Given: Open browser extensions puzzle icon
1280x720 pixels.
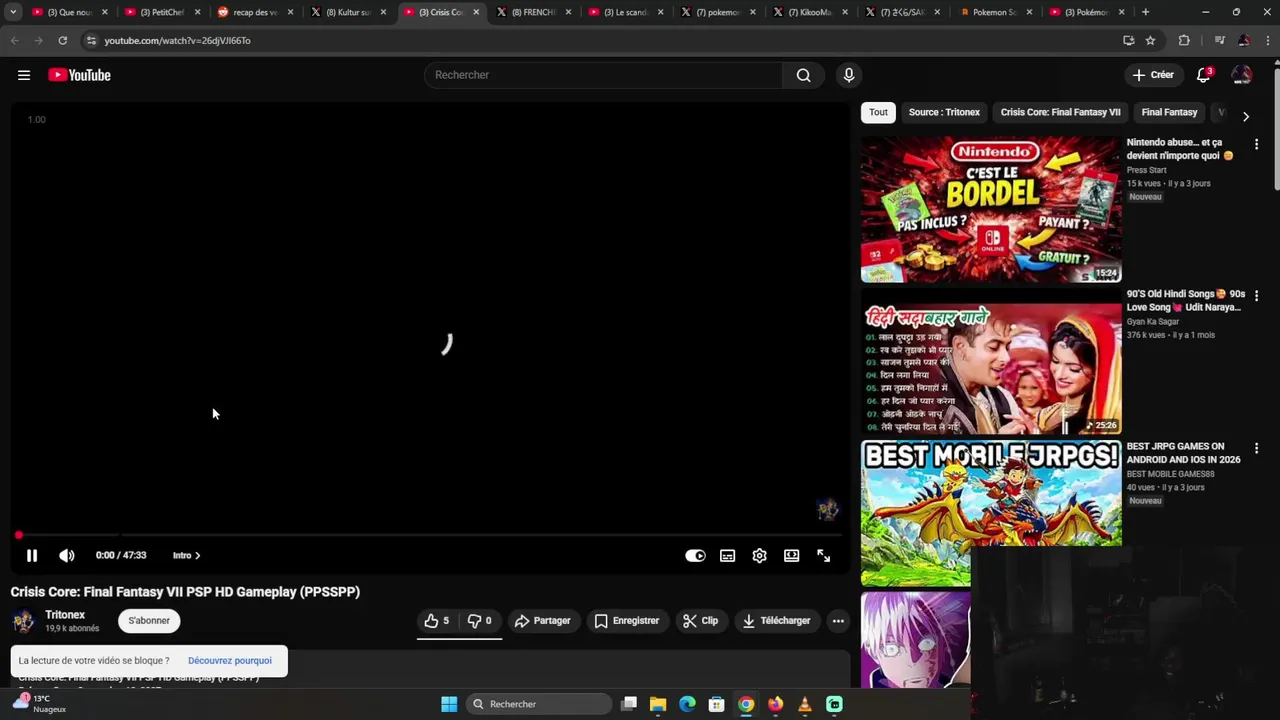Looking at the screenshot, I should (x=1184, y=41).
